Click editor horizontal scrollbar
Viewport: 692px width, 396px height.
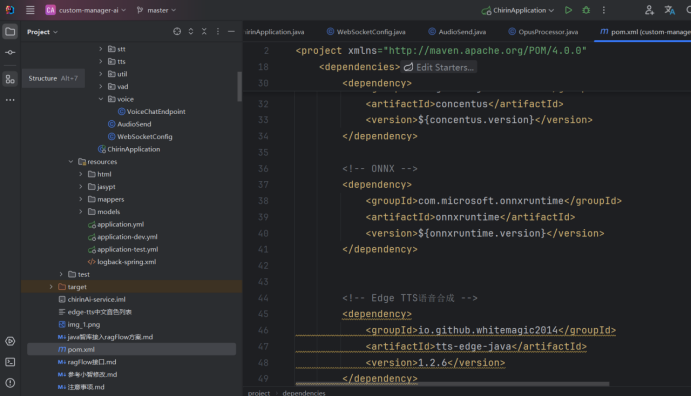point(452,384)
